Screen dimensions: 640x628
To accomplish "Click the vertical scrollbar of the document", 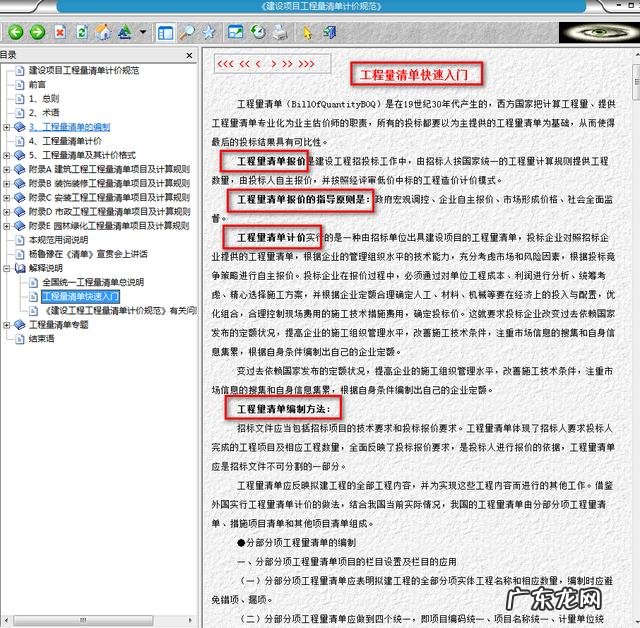I will click(x=633, y=300).
